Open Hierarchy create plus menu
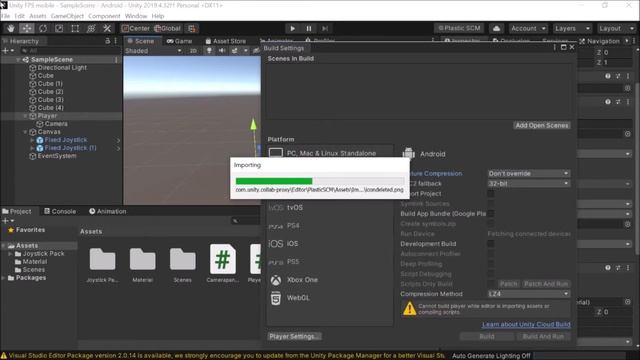Screen dimensions: 640x360 pos(8,51)
